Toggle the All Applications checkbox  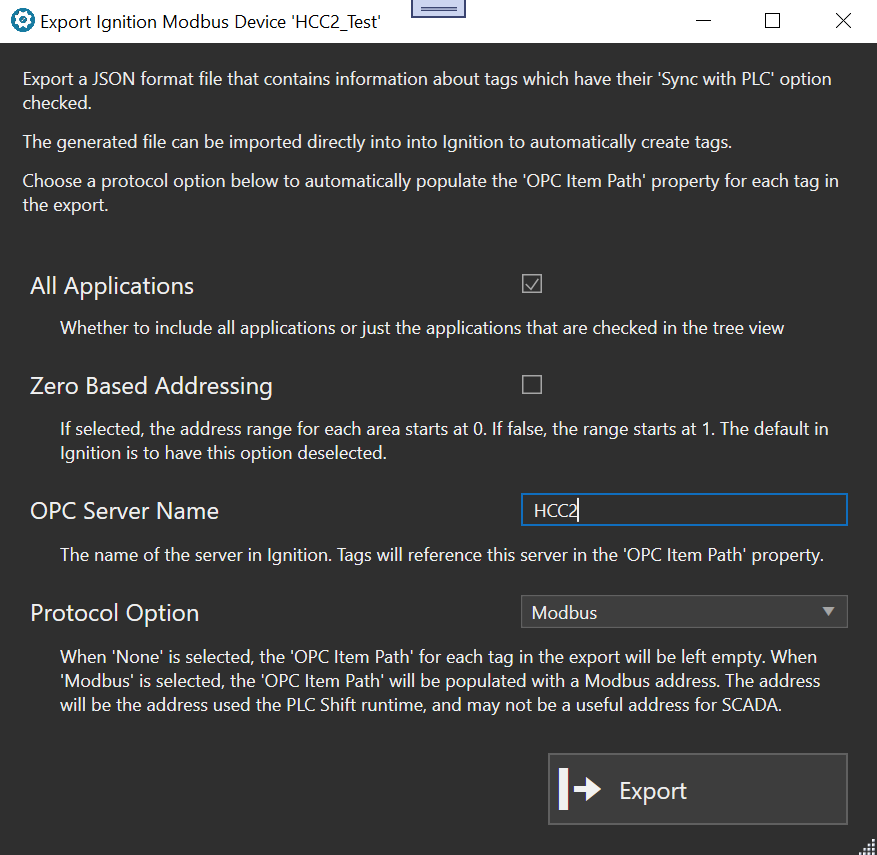point(532,285)
